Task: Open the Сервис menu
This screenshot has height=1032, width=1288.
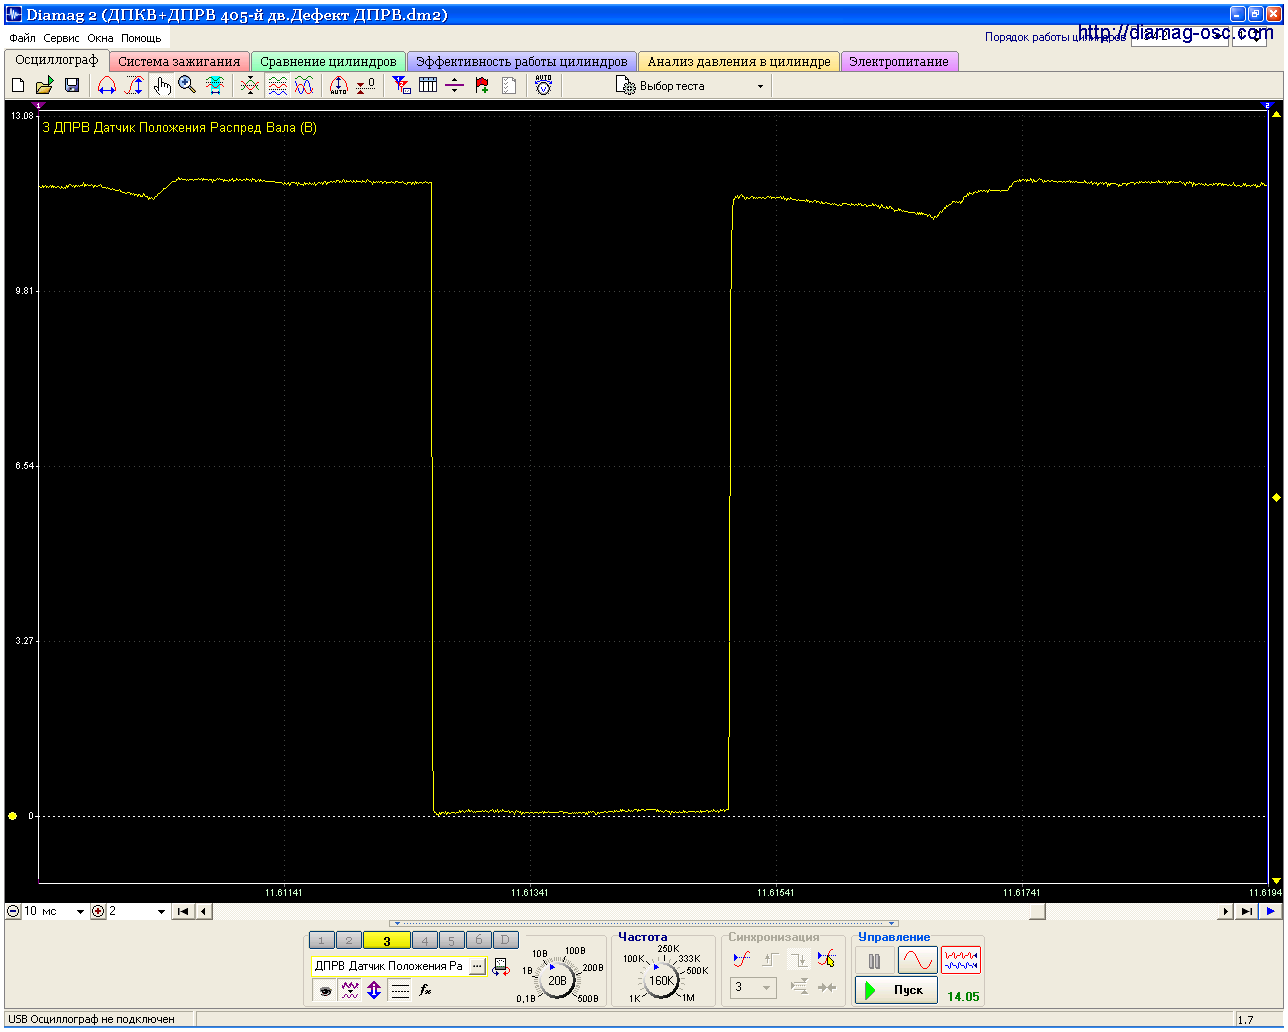Action: click(x=61, y=38)
